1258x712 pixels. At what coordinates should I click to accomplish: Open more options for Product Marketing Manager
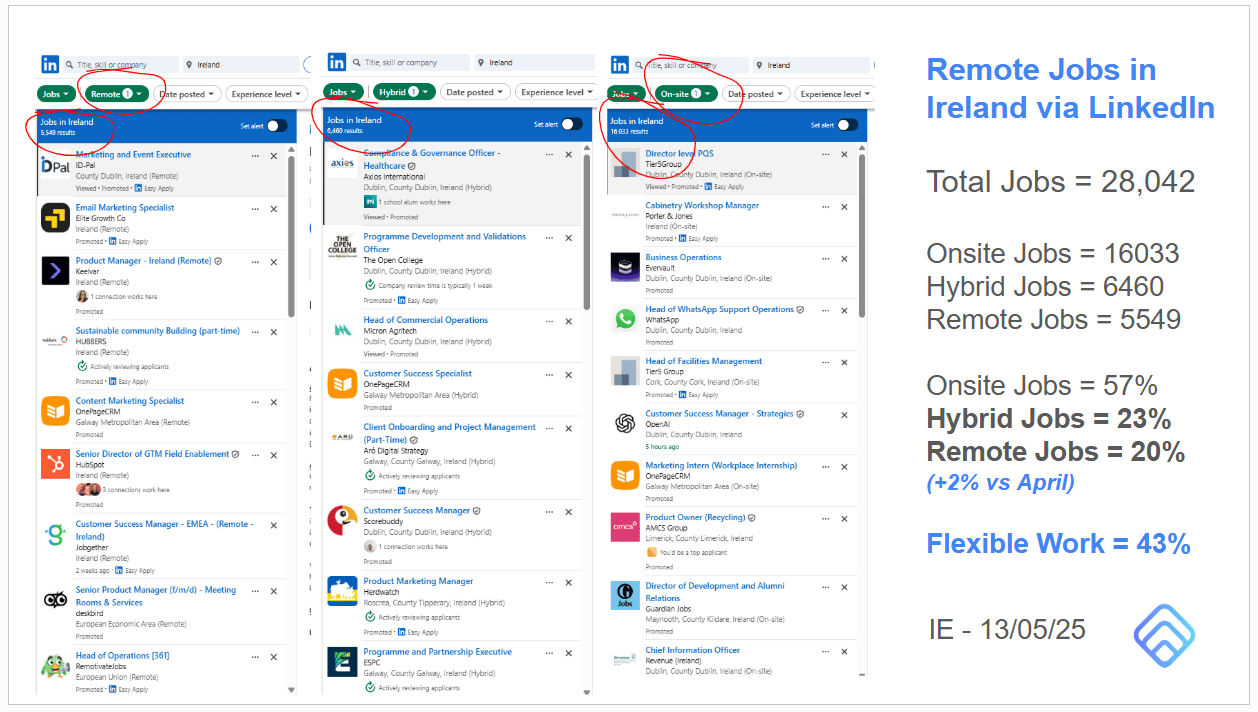[549, 582]
